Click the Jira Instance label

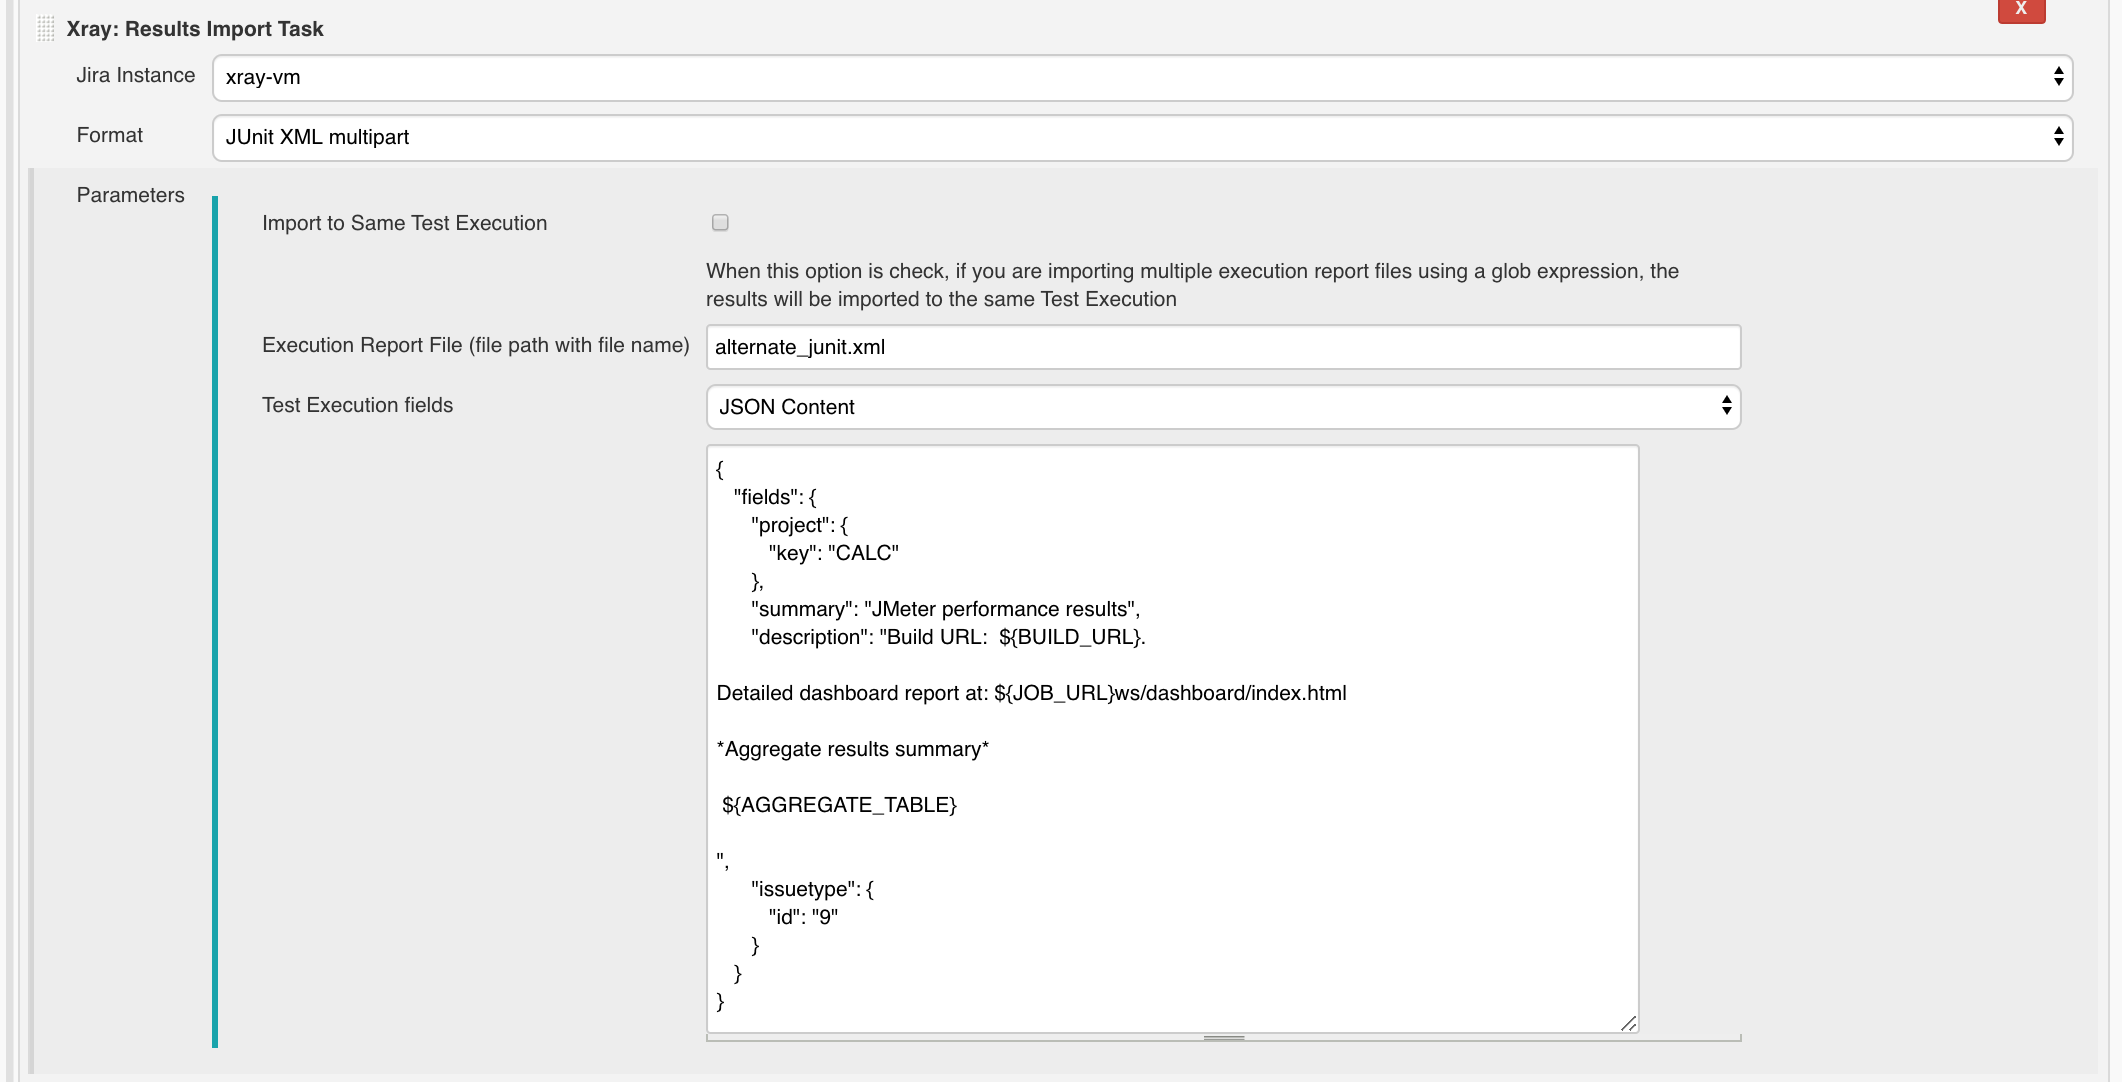(x=135, y=76)
